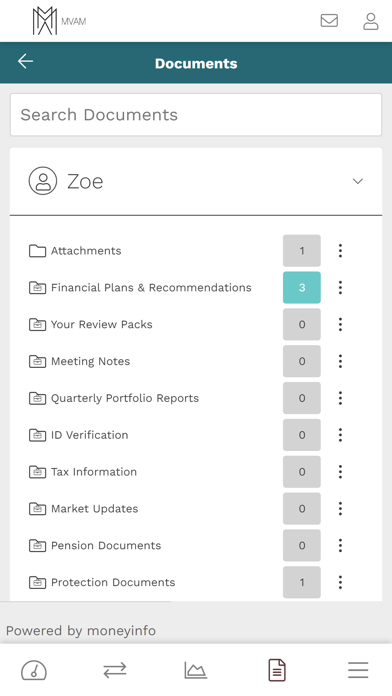Click the Attachments count badge showing 1
This screenshot has width=392, height=696.
(302, 251)
